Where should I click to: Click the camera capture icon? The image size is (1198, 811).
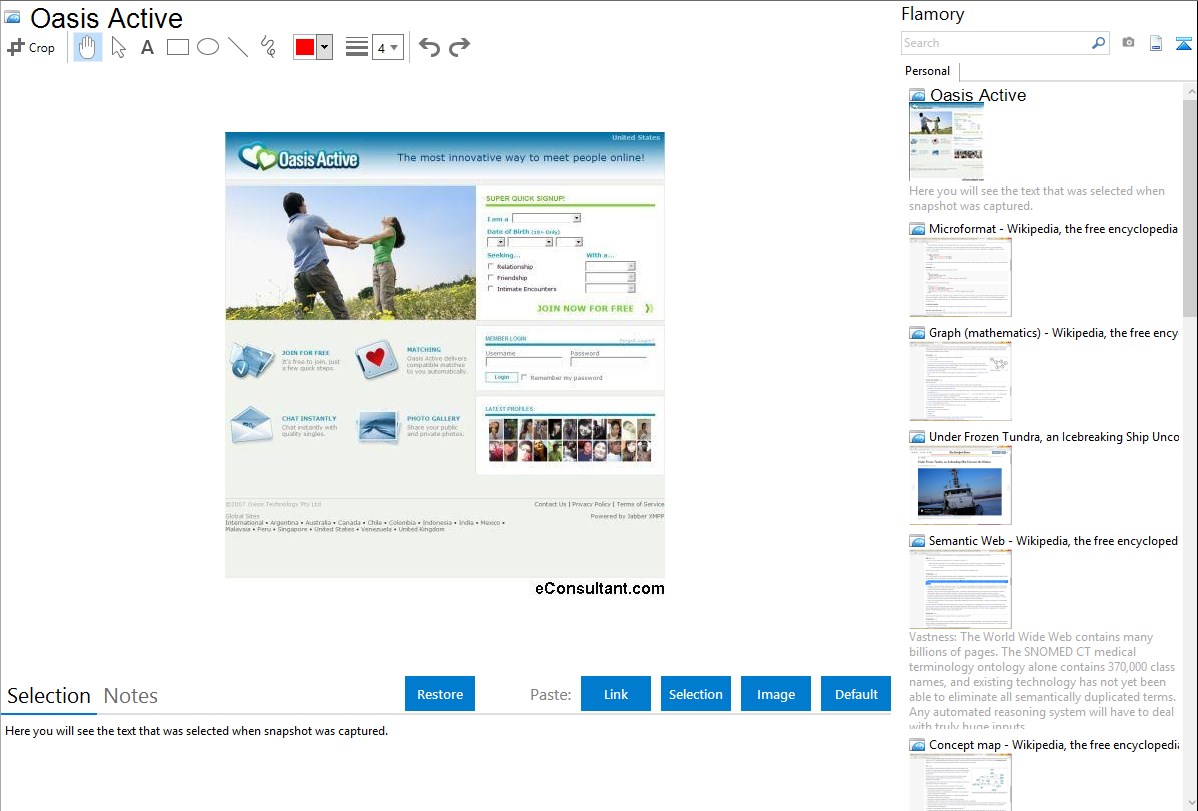(x=1128, y=43)
